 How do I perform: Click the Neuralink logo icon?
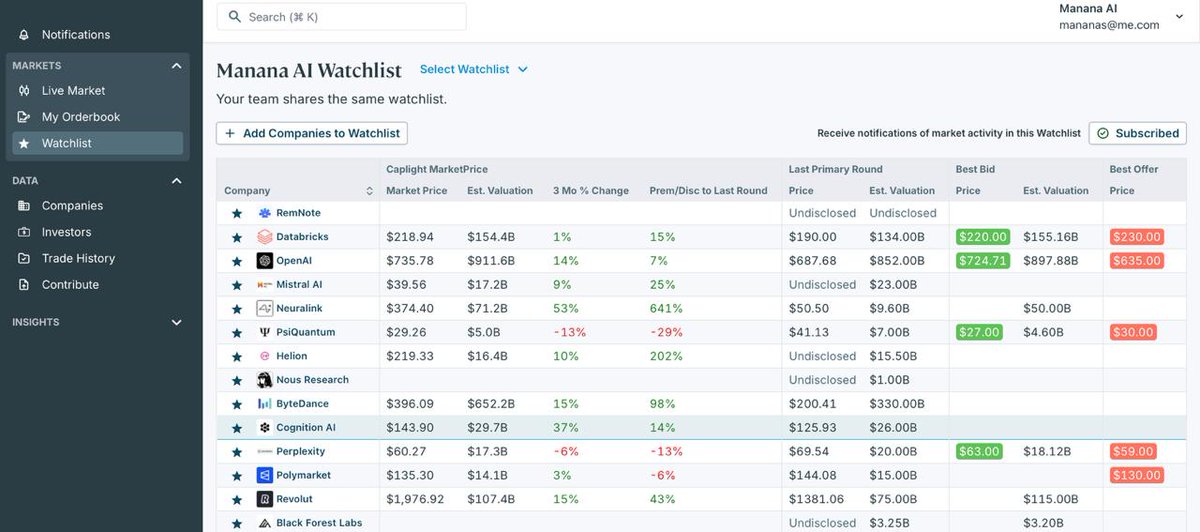(265, 308)
